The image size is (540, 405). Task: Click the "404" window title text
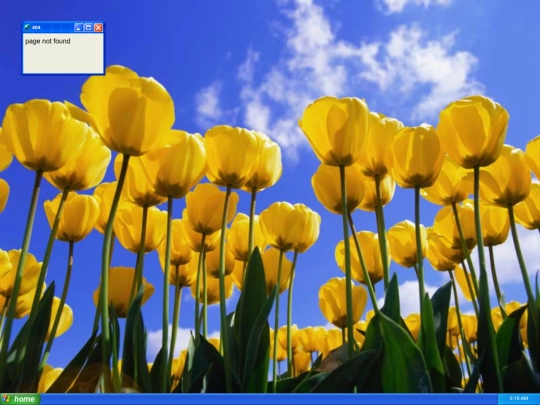pyautogui.click(x=36, y=28)
